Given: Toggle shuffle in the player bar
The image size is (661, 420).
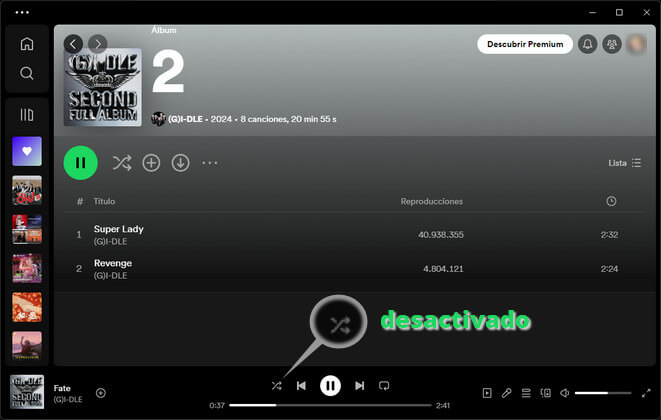Looking at the screenshot, I should [277, 385].
